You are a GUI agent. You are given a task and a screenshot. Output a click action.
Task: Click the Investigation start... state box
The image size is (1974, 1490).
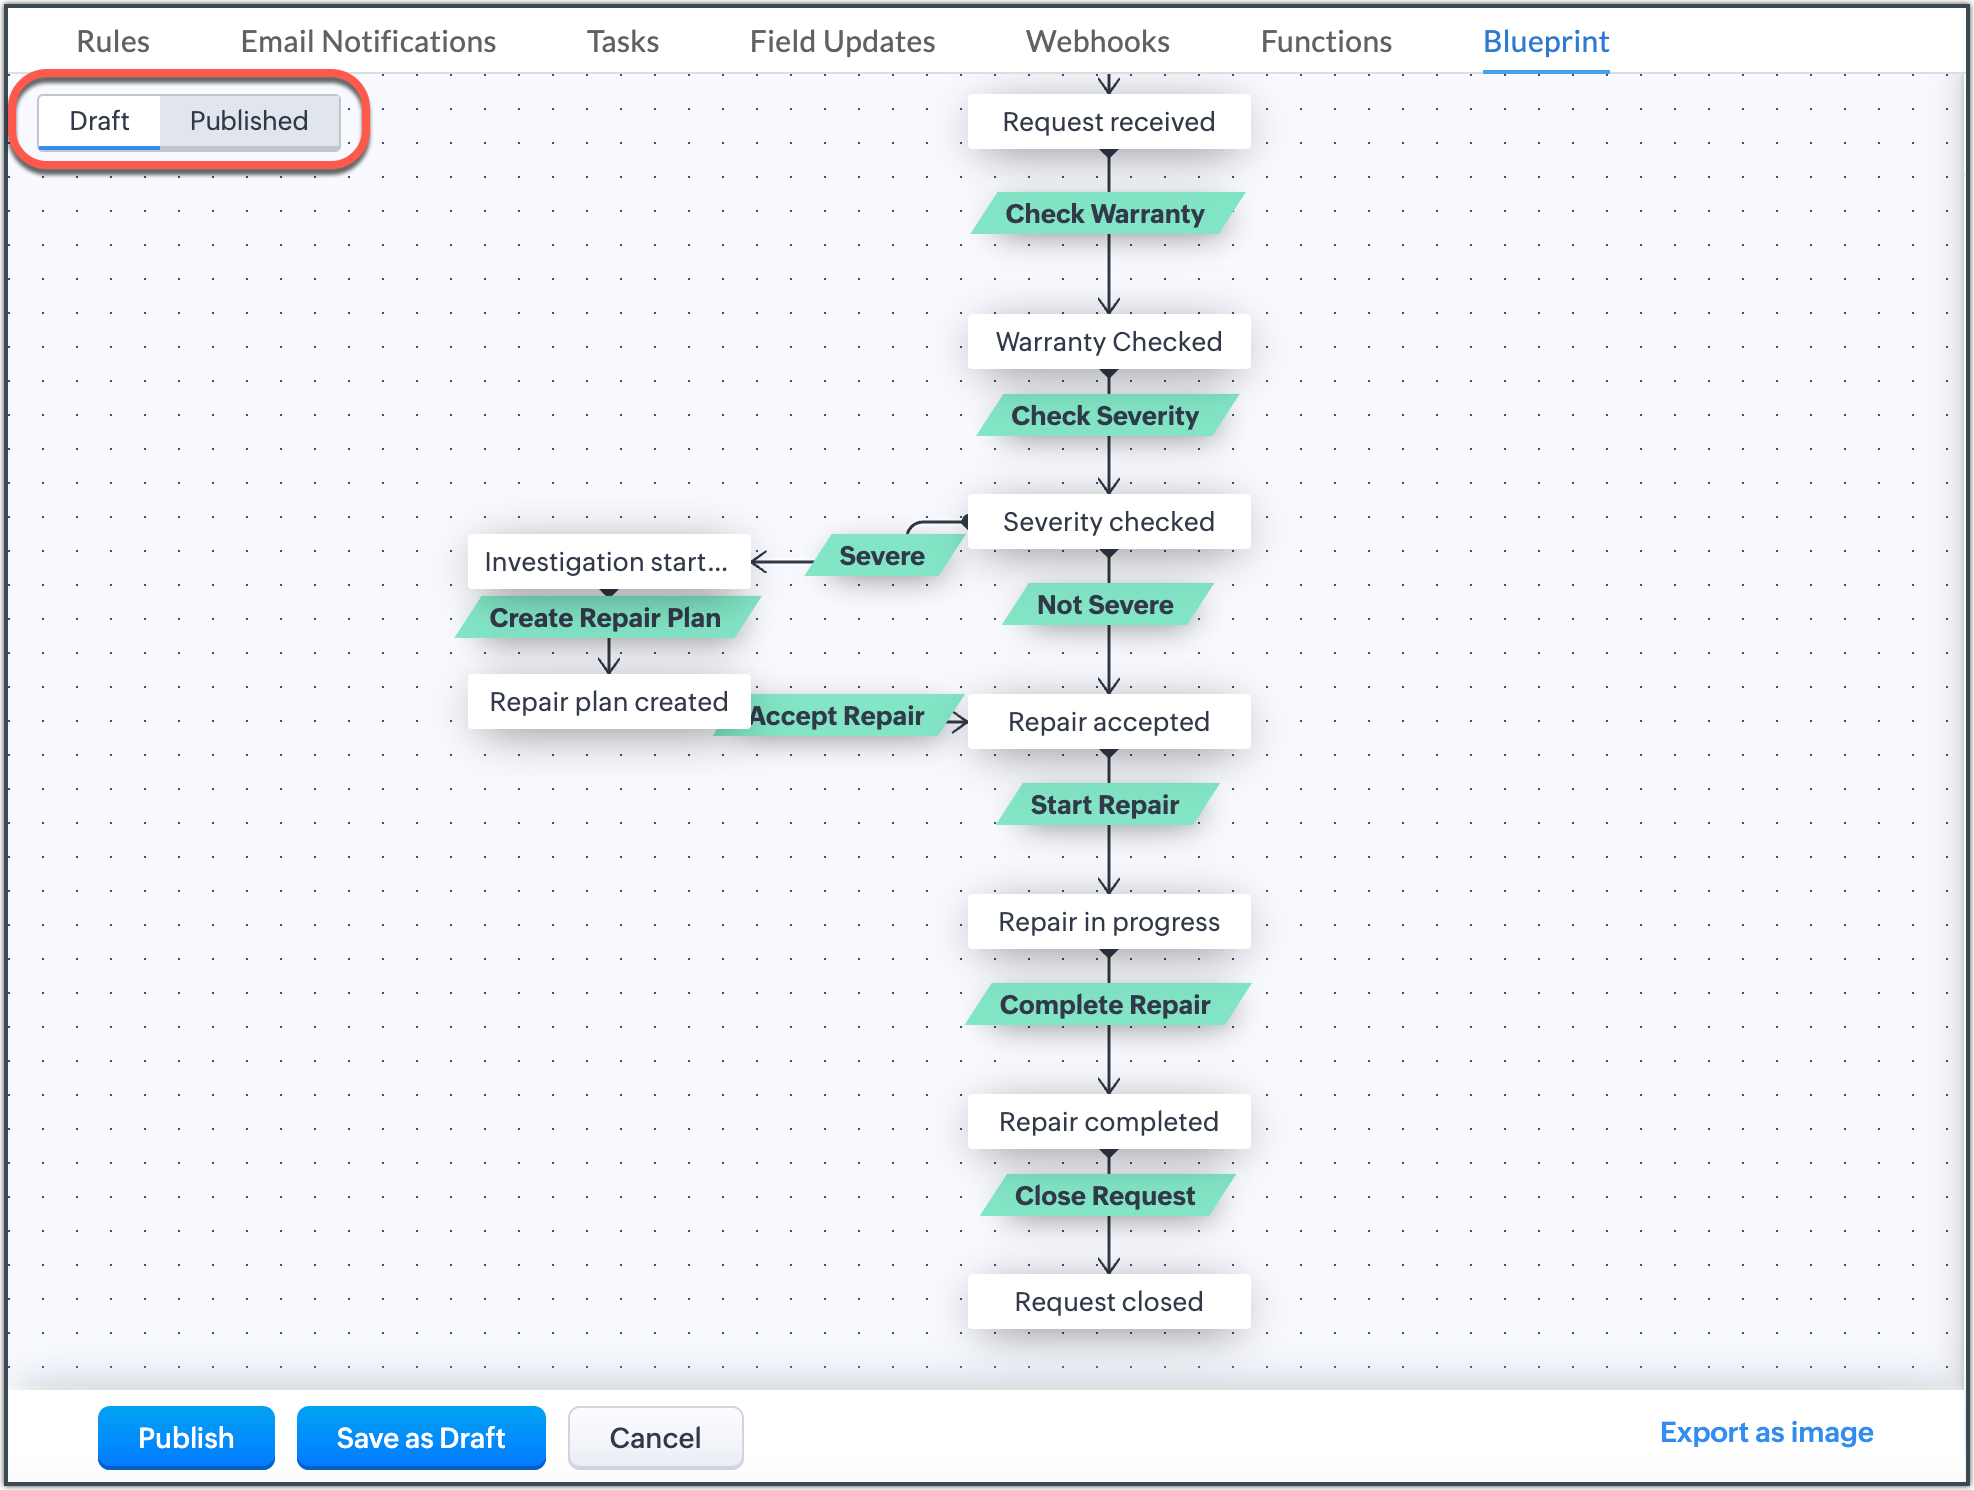(606, 562)
